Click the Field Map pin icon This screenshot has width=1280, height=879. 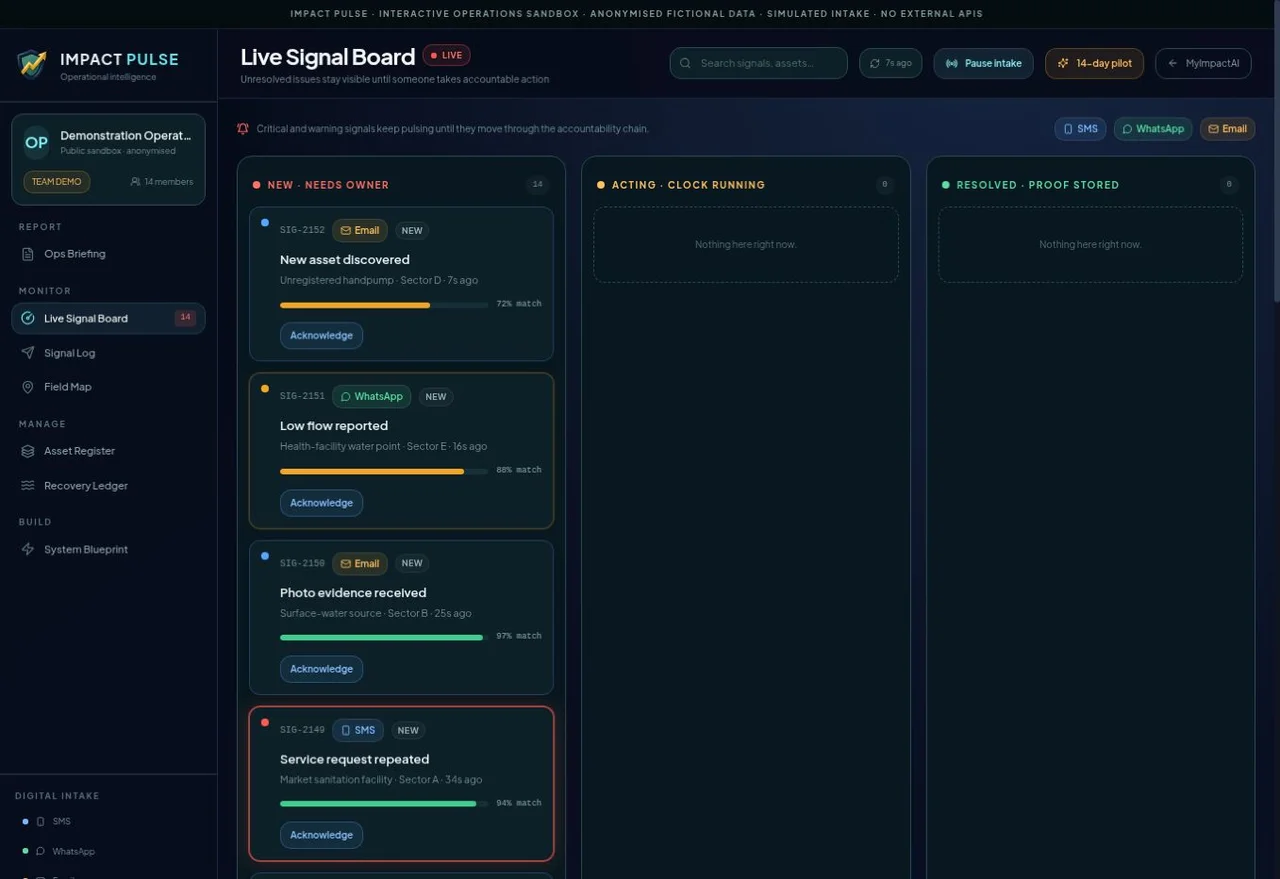[x=28, y=387]
